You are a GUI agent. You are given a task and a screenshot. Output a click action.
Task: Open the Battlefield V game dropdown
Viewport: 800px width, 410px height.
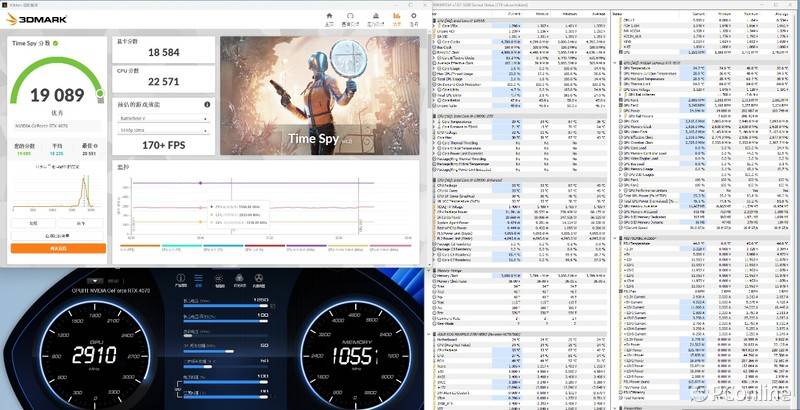pos(163,117)
